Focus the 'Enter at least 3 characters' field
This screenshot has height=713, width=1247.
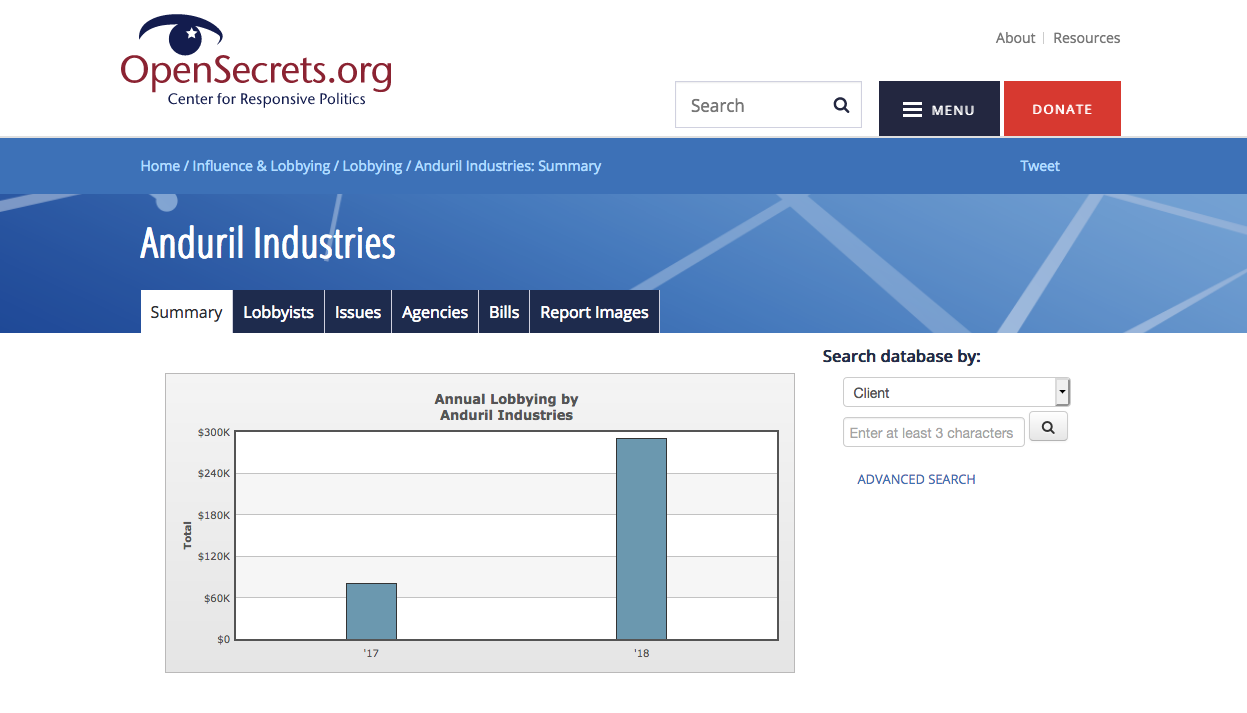pos(933,433)
